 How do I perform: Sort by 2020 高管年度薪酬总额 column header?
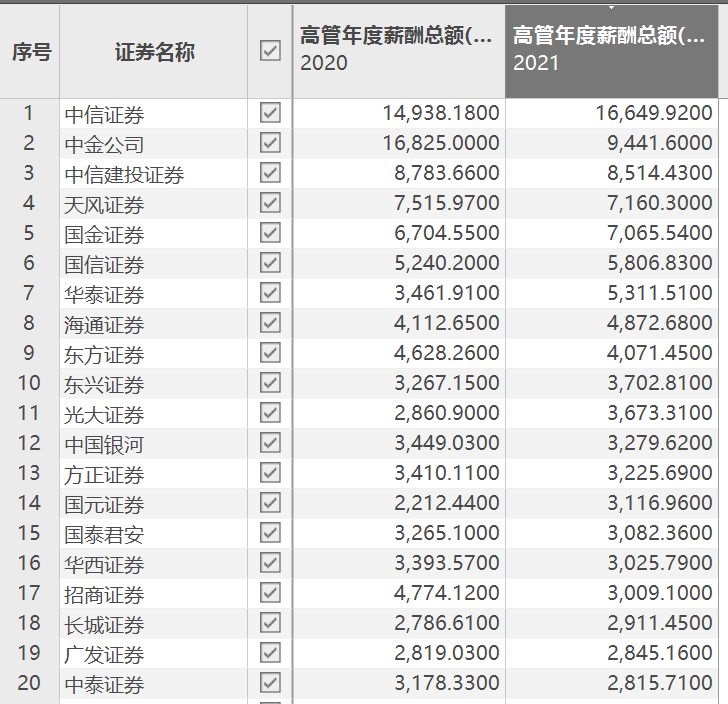pyautogui.click(x=399, y=51)
